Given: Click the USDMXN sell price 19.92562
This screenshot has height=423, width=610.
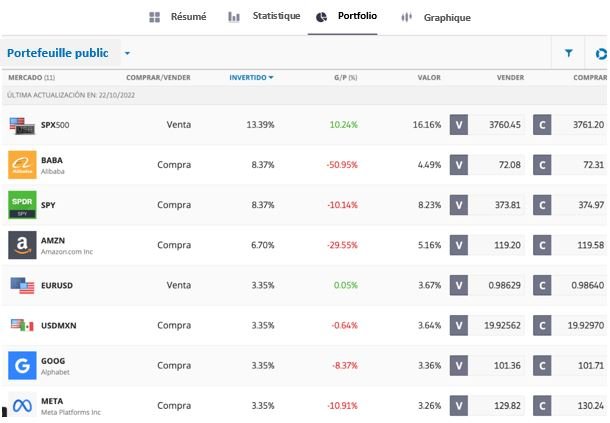Looking at the screenshot, I should tap(502, 325).
